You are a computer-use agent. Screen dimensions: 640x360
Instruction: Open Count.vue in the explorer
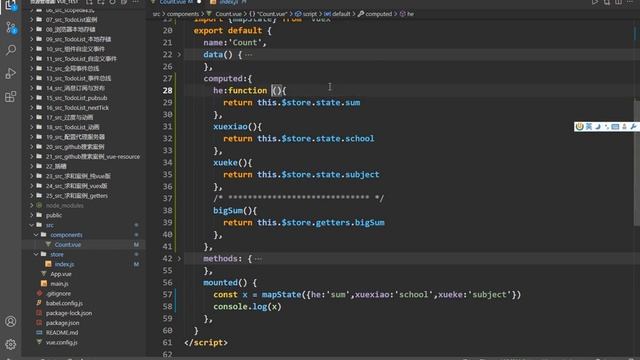click(68, 244)
